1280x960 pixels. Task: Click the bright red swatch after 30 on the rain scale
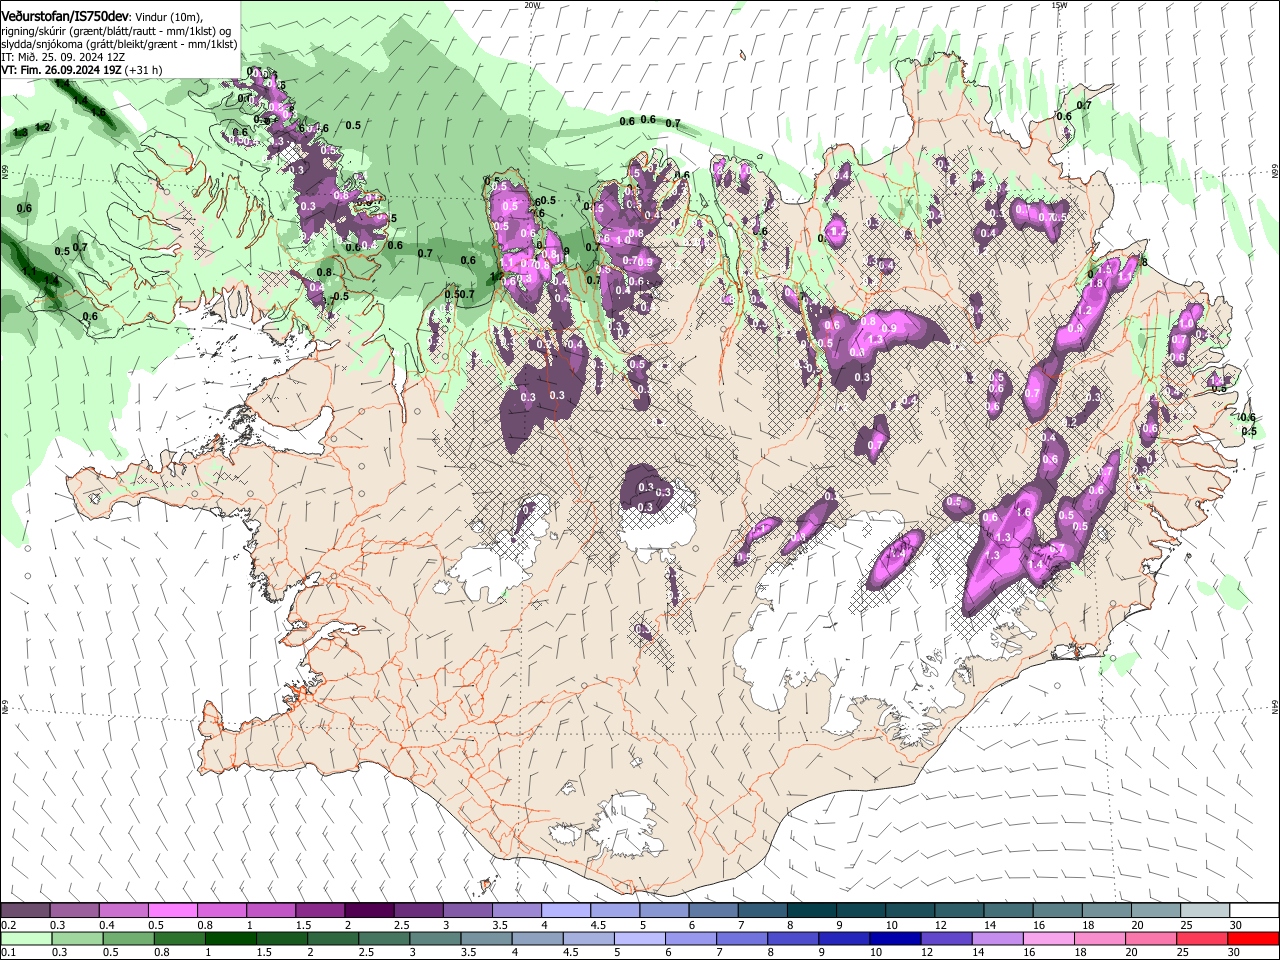(x=1253, y=939)
